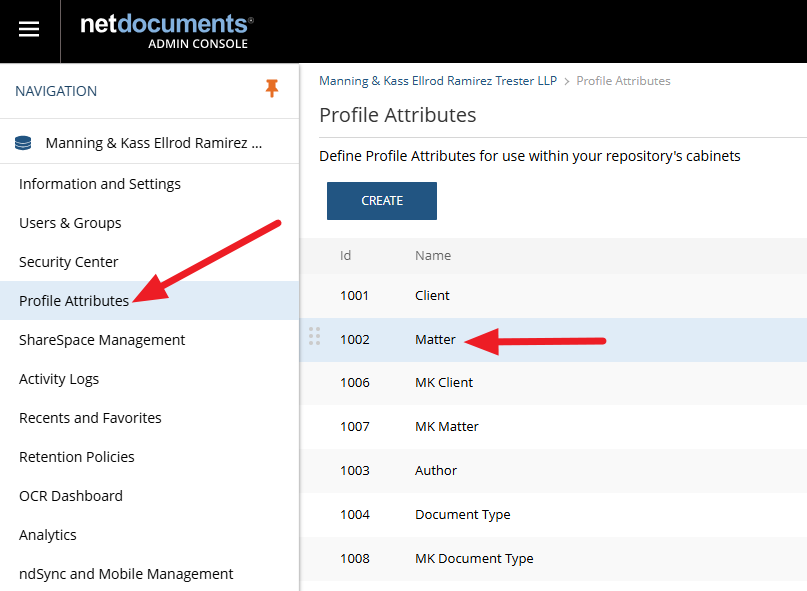Image resolution: width=807 pixels, height=591 pixels.
Task: Open Information and Settings
Action: (100, 184)
